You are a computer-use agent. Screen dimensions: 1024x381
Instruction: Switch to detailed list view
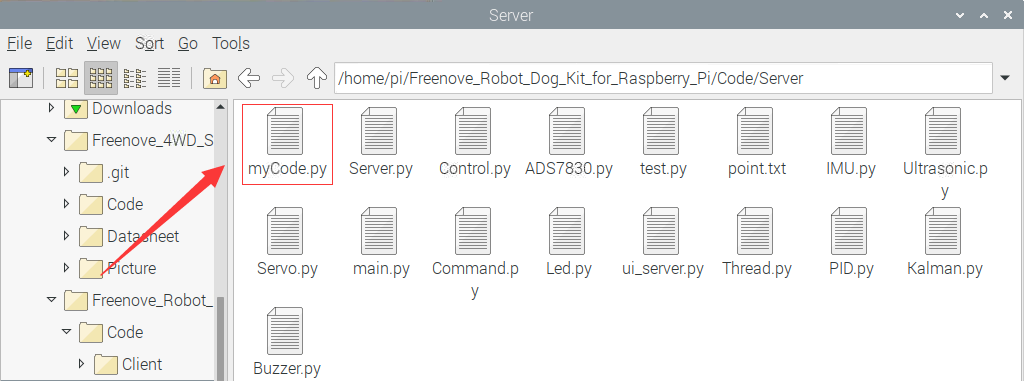[x=168, y=78]
